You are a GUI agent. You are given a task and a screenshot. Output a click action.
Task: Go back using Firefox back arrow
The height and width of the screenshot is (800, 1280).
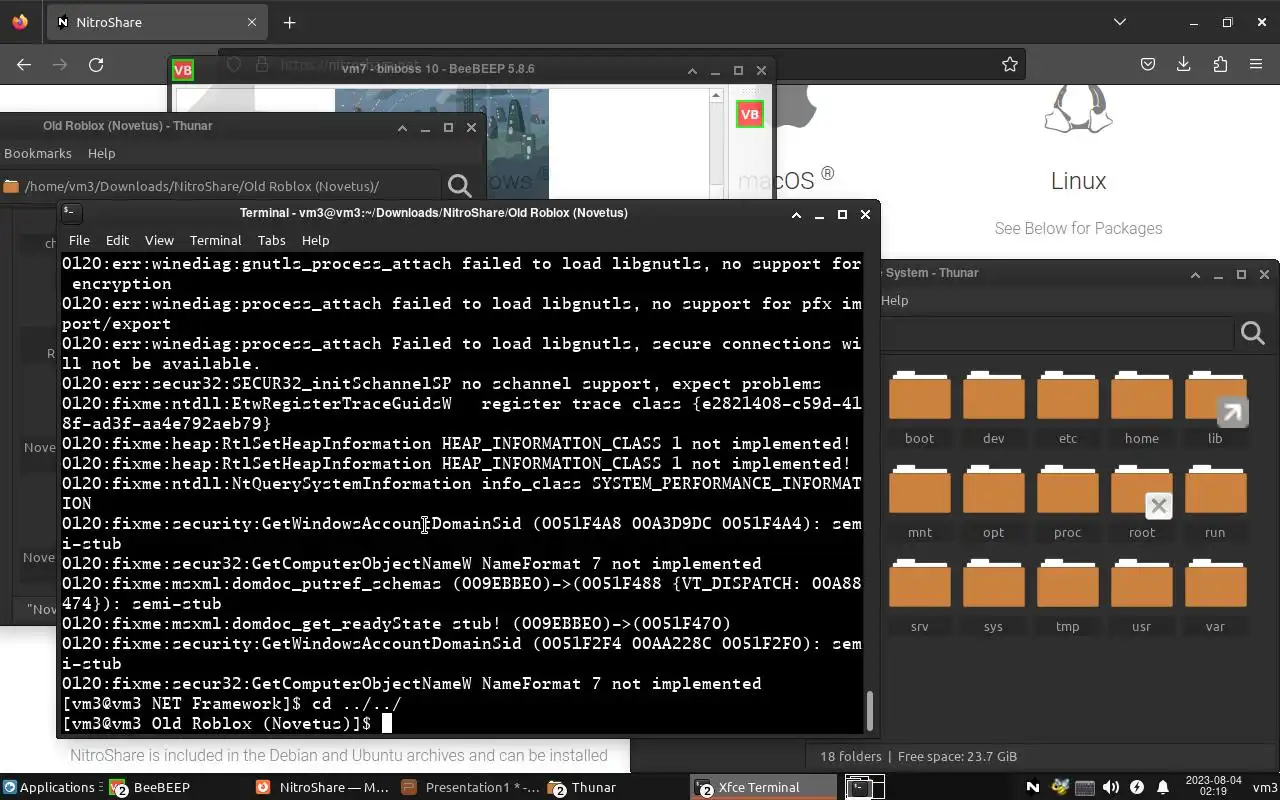(x=24, y=64)
